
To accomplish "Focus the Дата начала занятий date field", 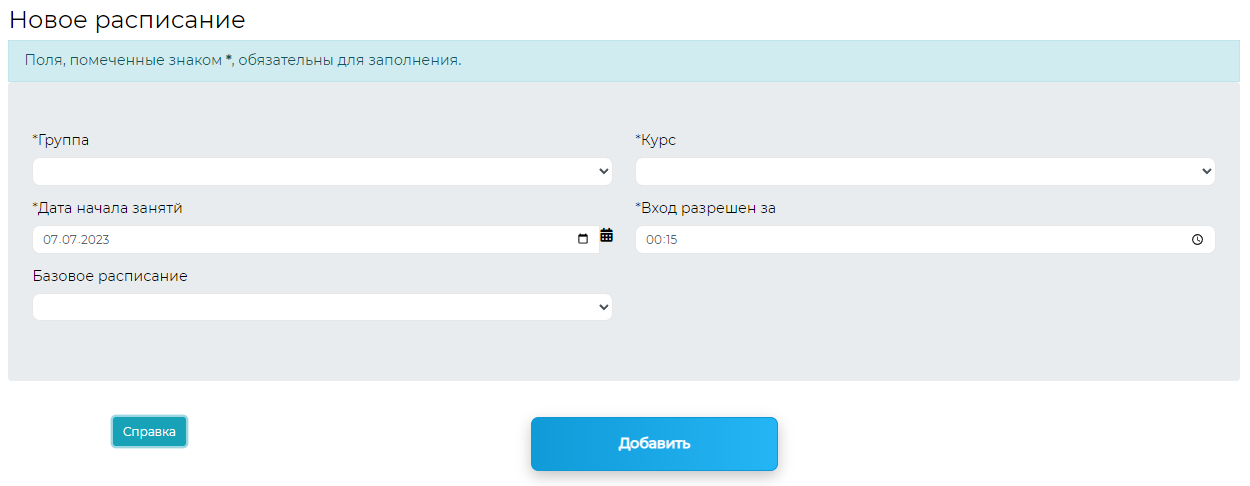I will 300,240.
